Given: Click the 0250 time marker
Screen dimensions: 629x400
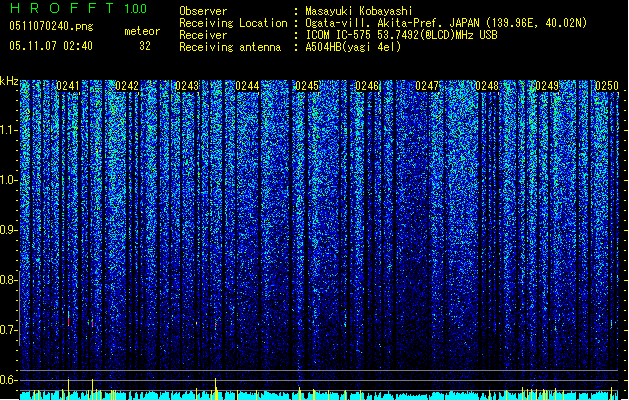Looking at the screenshot, I should pos(607,86).
